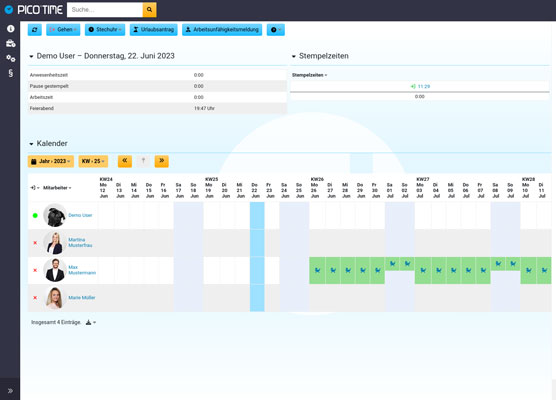This screenshot has height=400, width=556.
Task: Open Marie Müller profile link
Action: (x=82, y=298)
